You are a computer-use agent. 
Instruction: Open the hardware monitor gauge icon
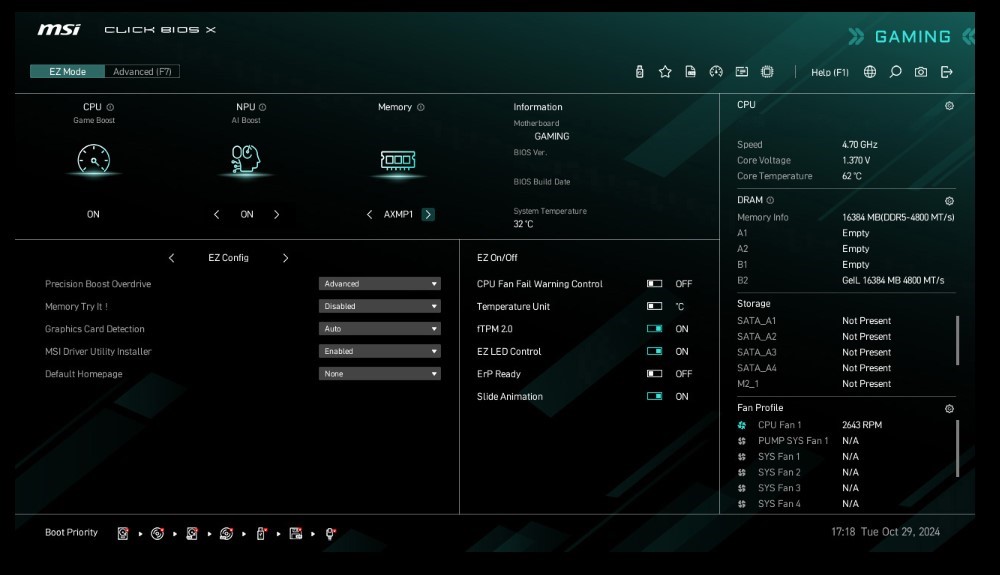[716, 72]
